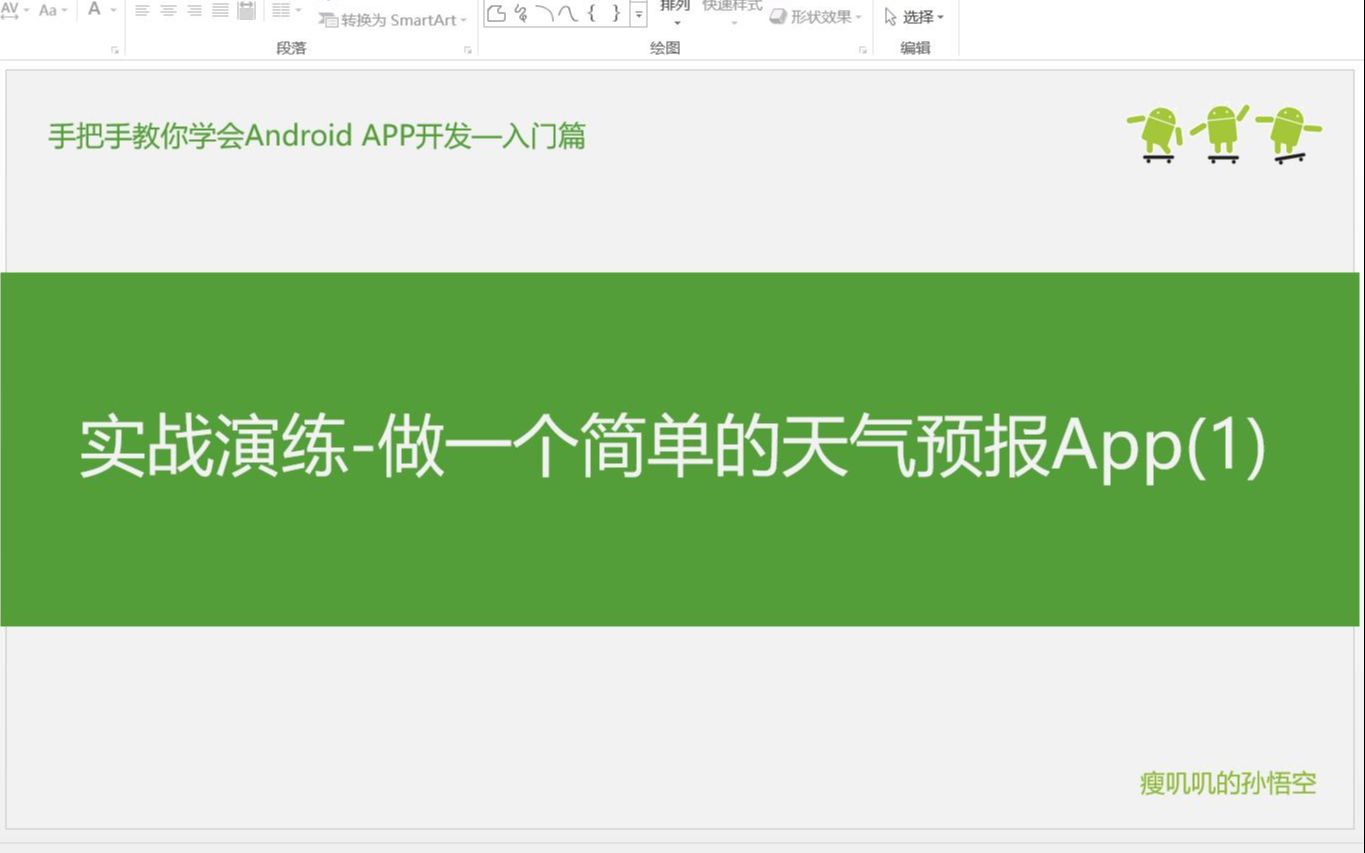The height and width of the screenshot is (853, 1365).
Task: Justify the paragraph text
Action: (x=220, y=10)
